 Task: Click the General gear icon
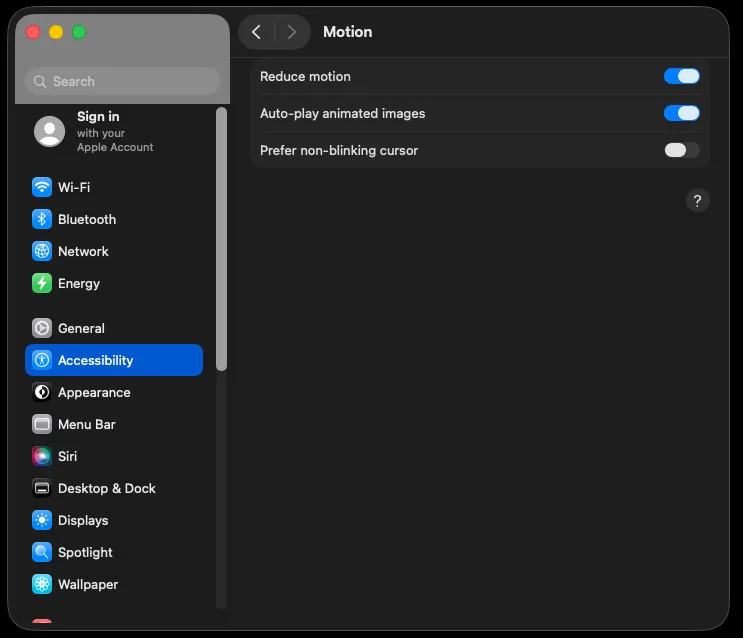pos(41,328)
